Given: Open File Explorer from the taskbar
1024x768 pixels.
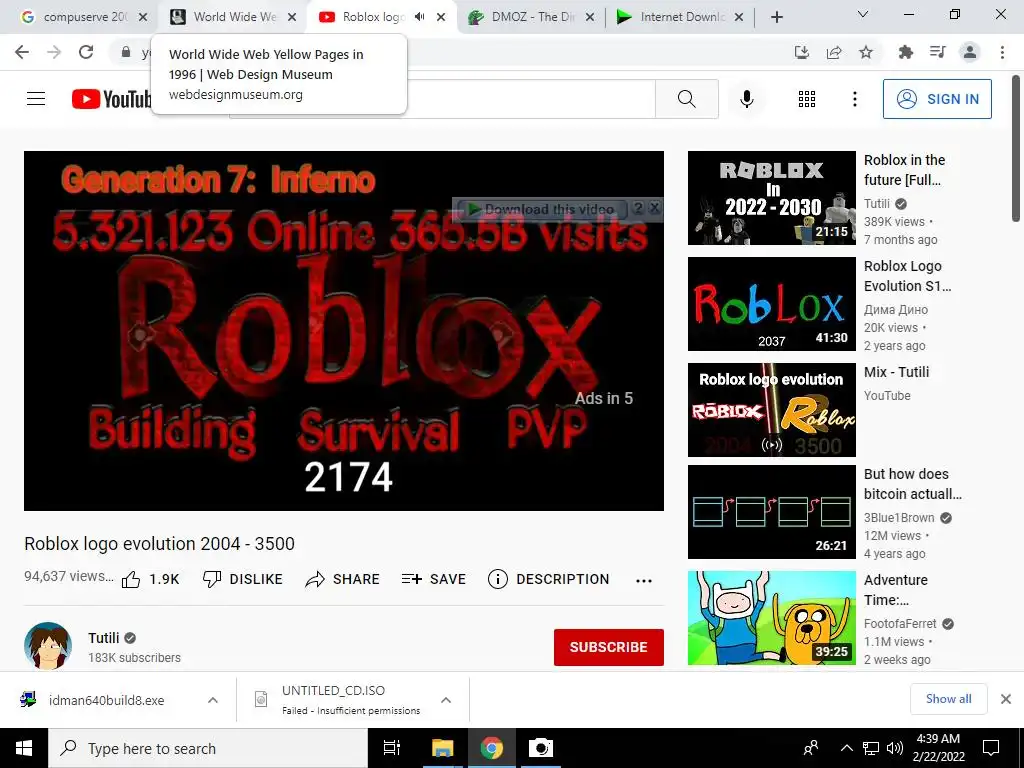Looking at the screenshot, I should tap(442, 748).
